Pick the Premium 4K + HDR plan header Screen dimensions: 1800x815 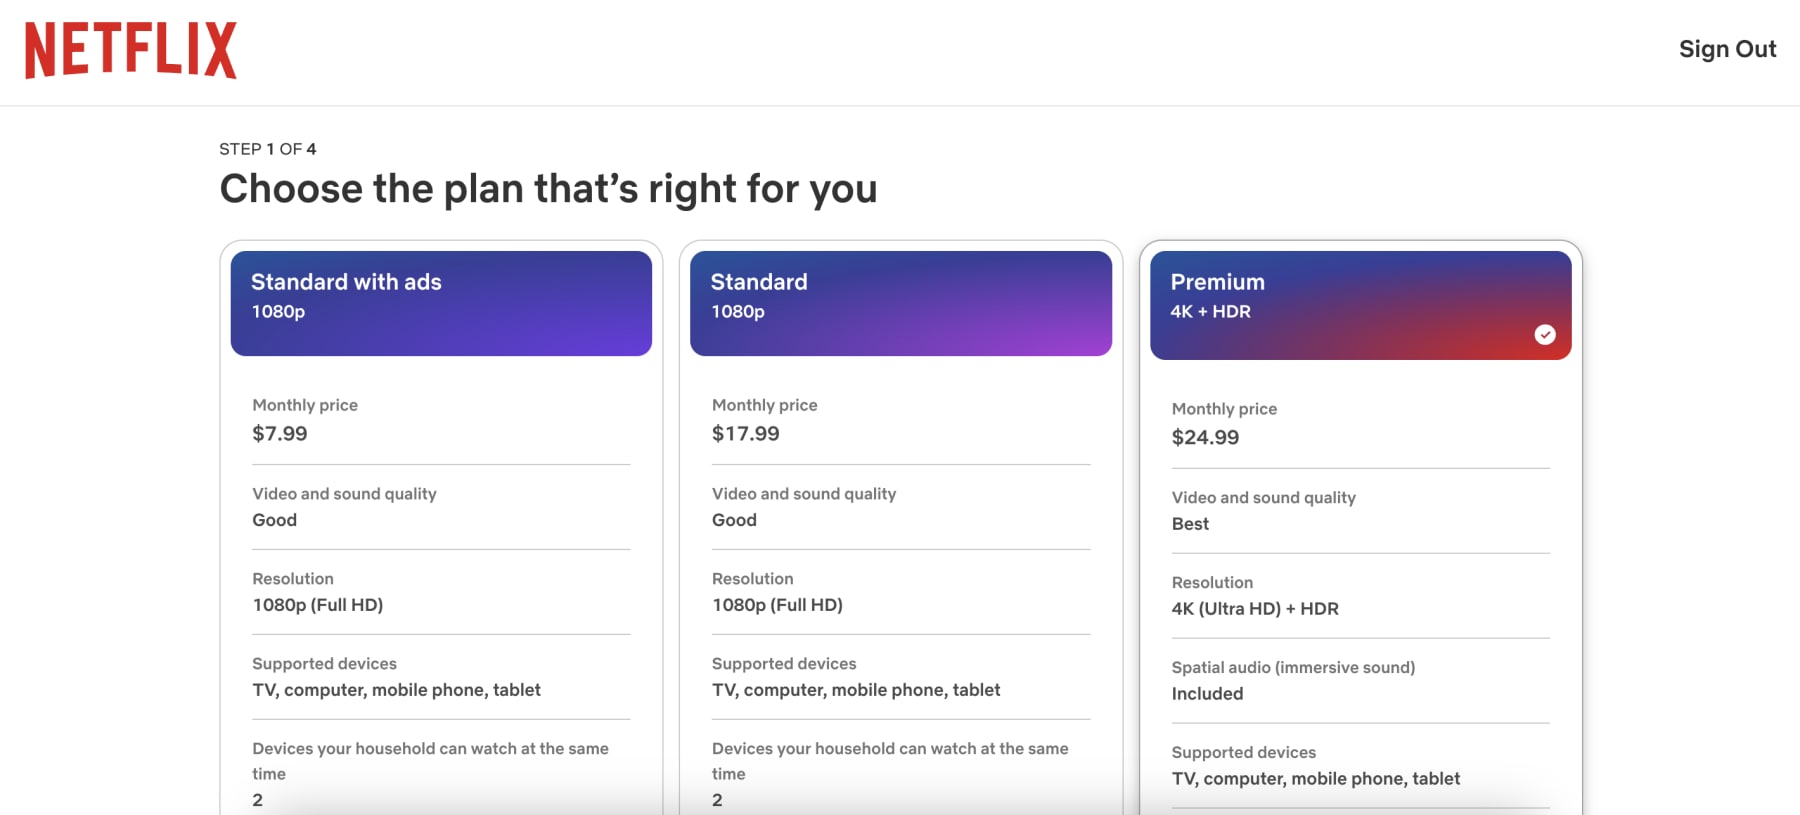[1360, 303]
